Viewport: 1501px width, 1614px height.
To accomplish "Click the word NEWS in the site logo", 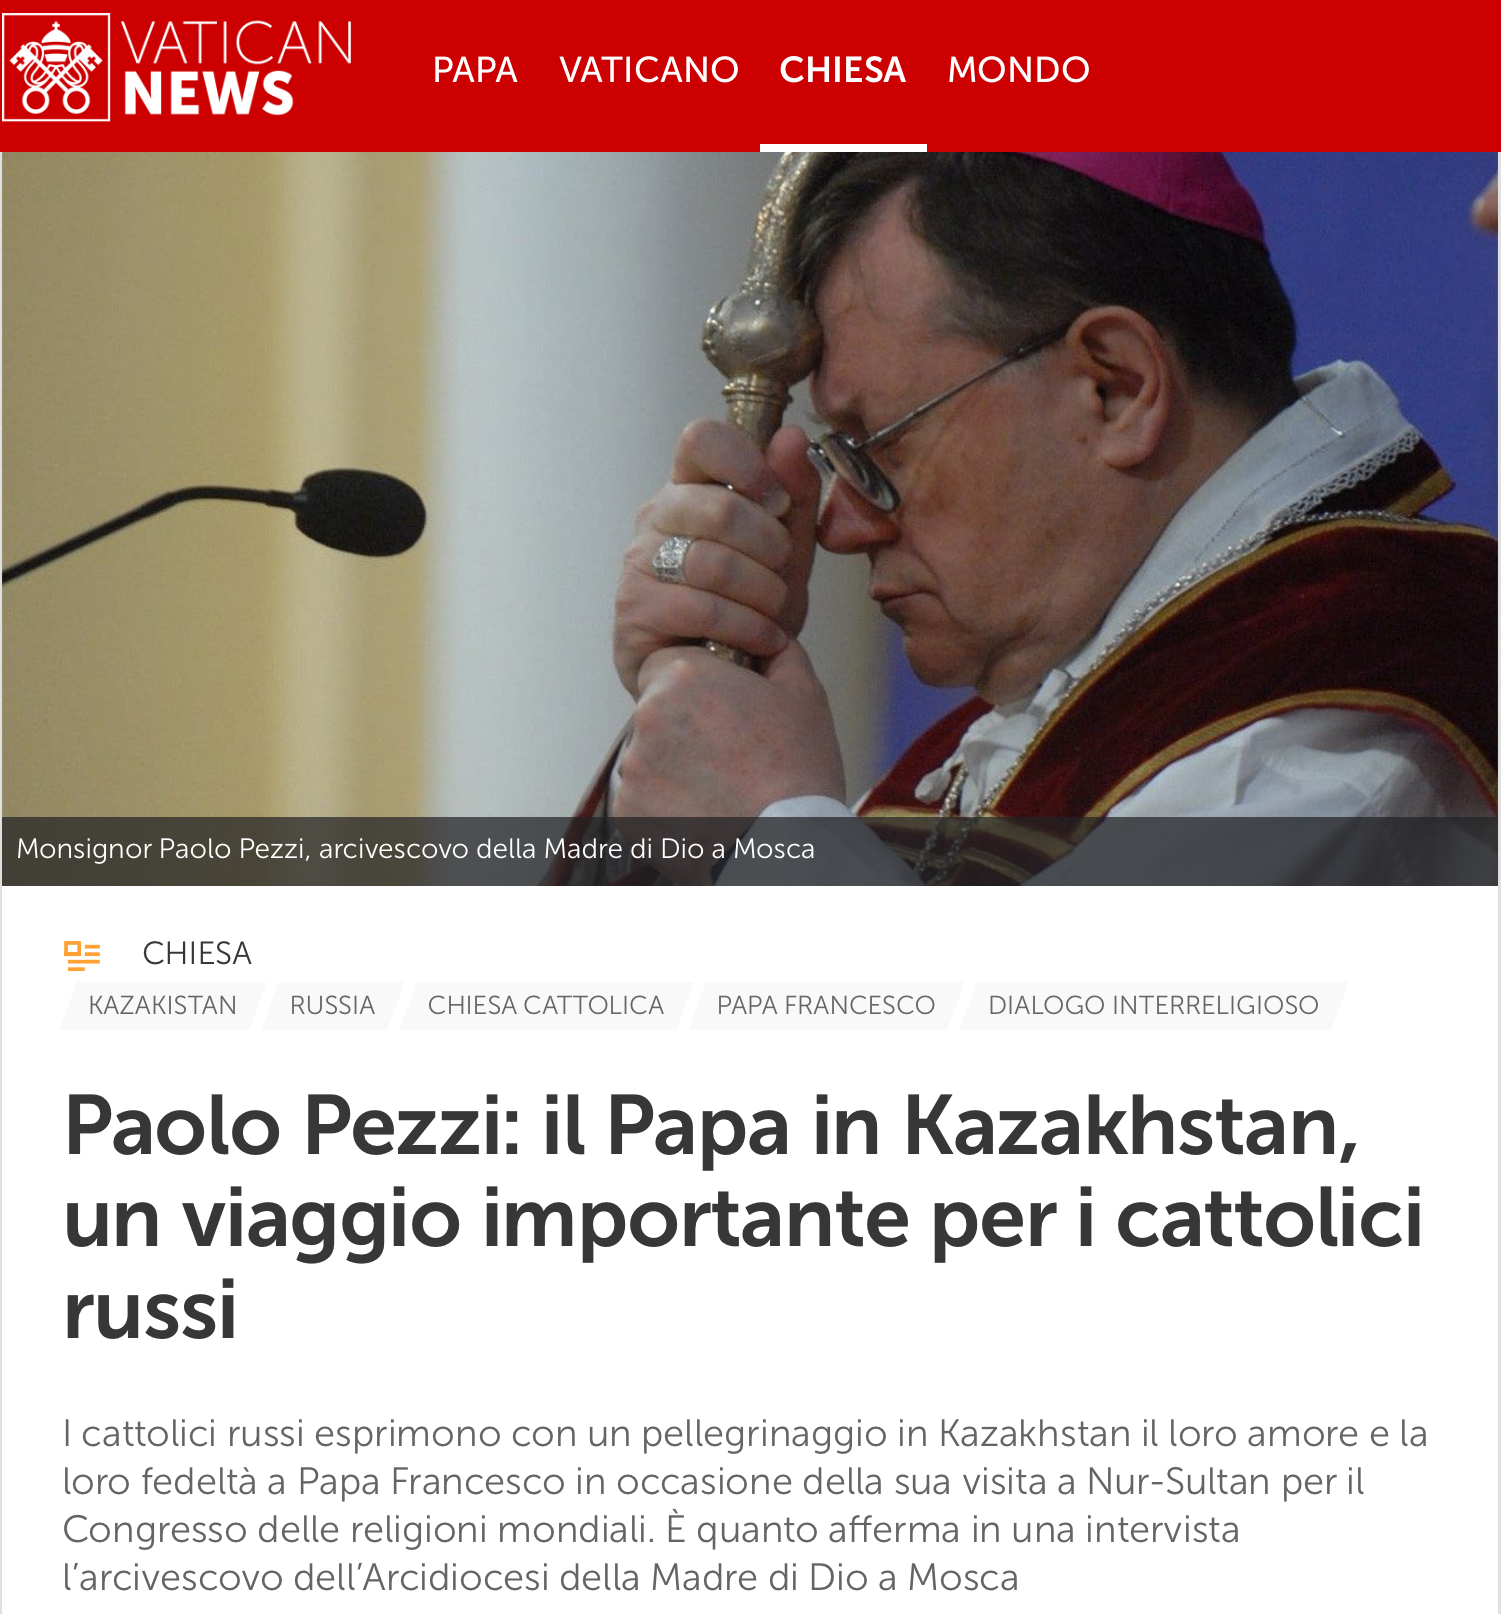I will point(208,94).
